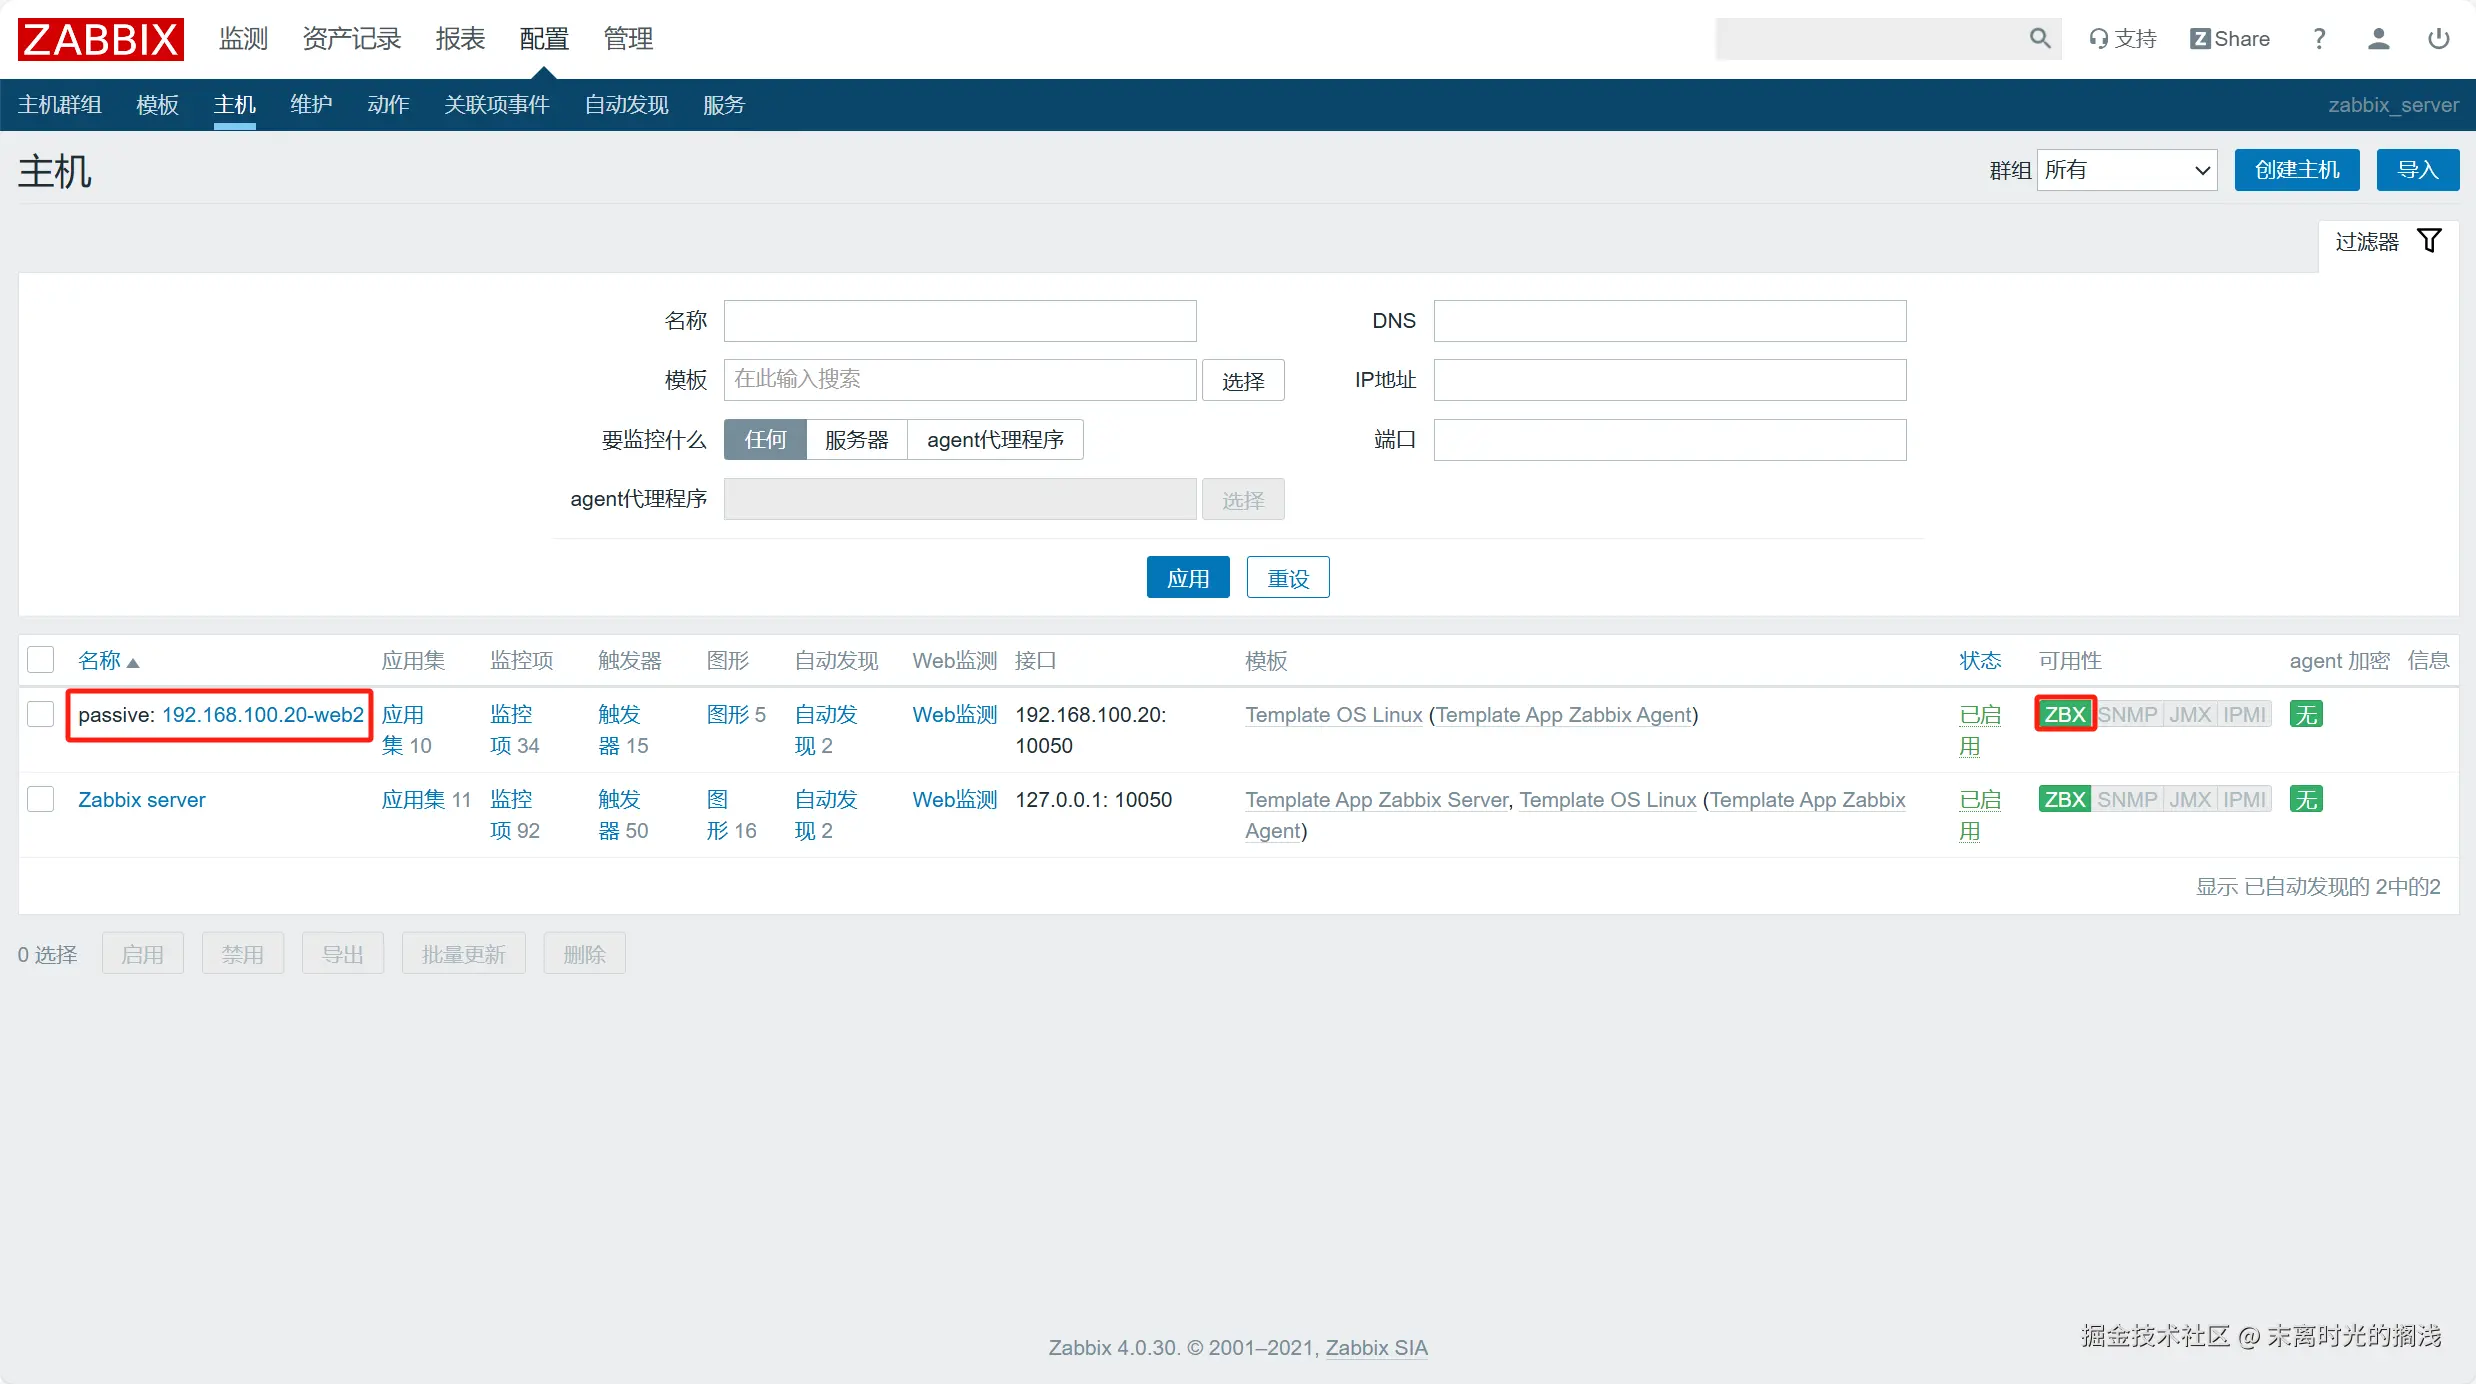Screen dimensions: 2476x1384
Task: Check the select-all hosts checkbox
Action: pos(41,660)
